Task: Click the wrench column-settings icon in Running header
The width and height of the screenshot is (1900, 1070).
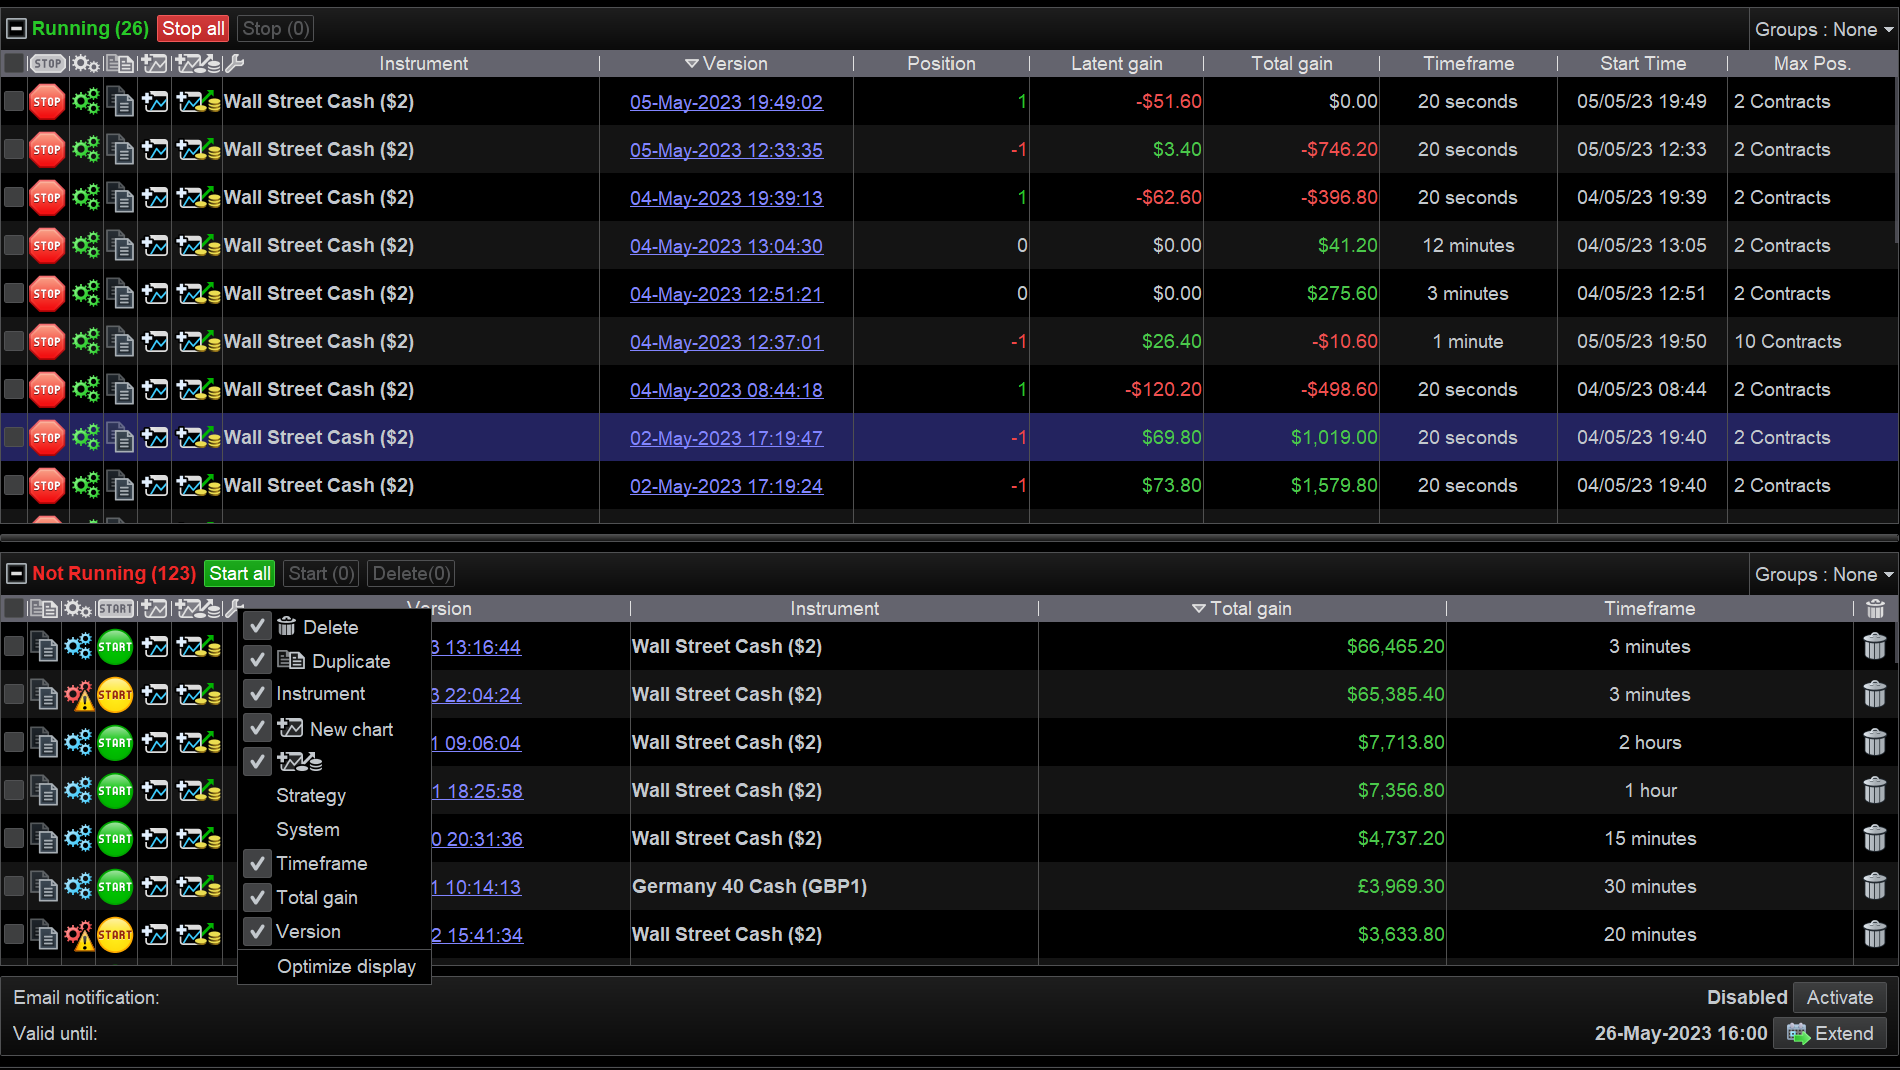Action: (x=235, y=64)
